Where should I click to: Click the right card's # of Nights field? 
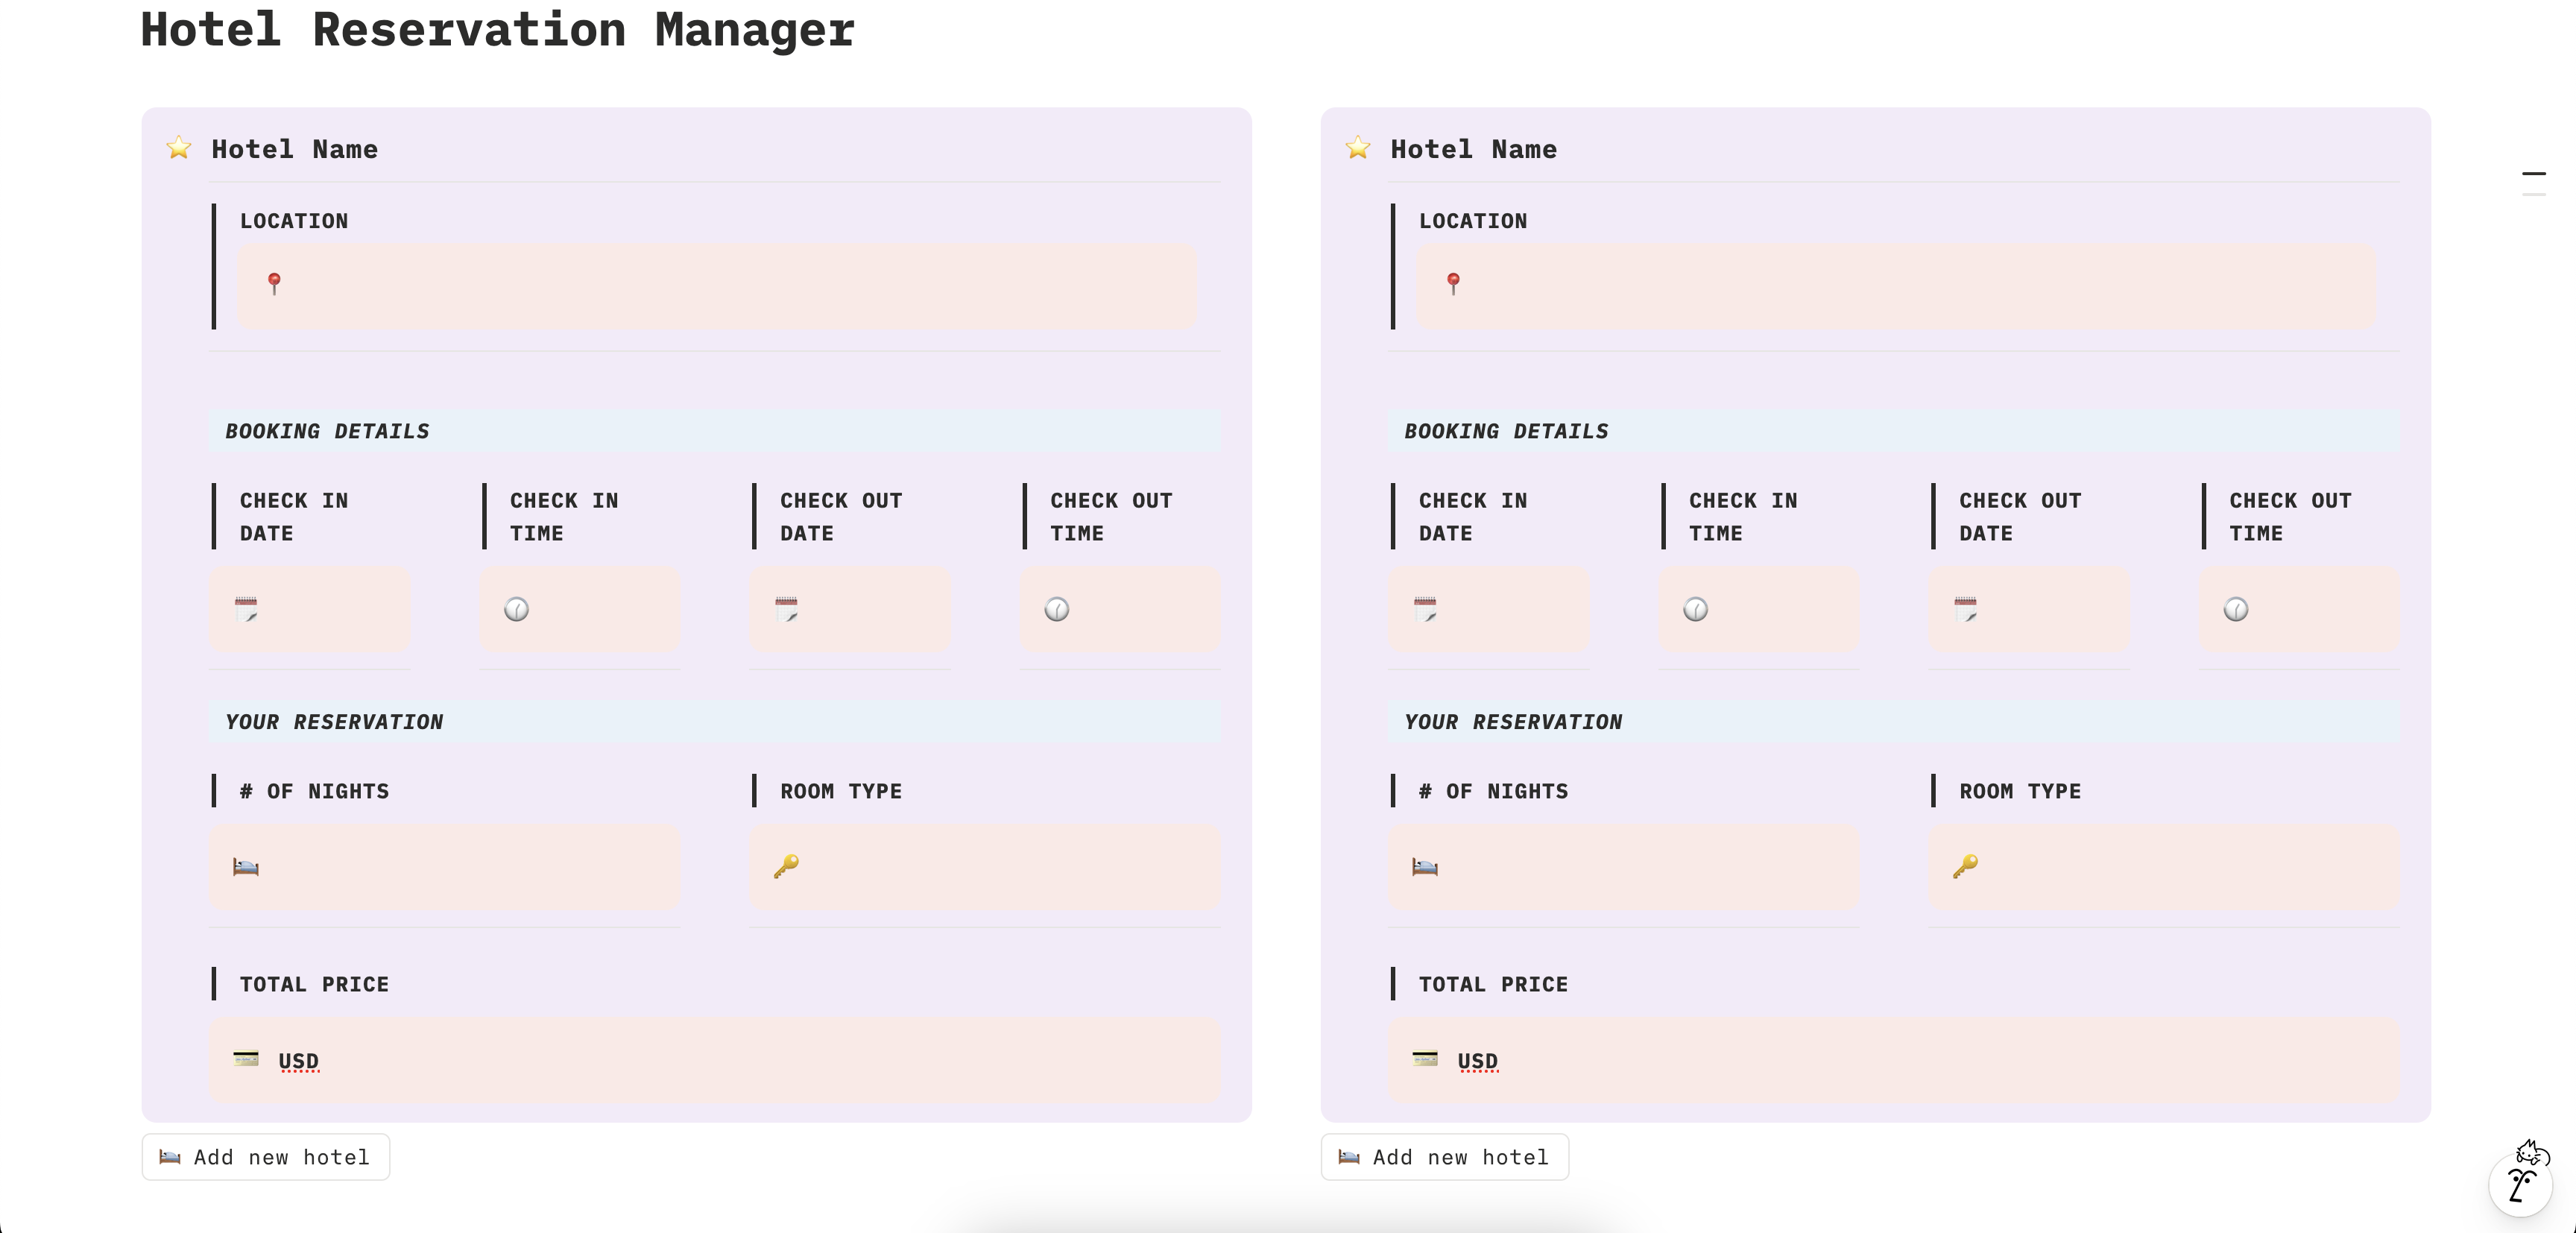pos(1640,867)
